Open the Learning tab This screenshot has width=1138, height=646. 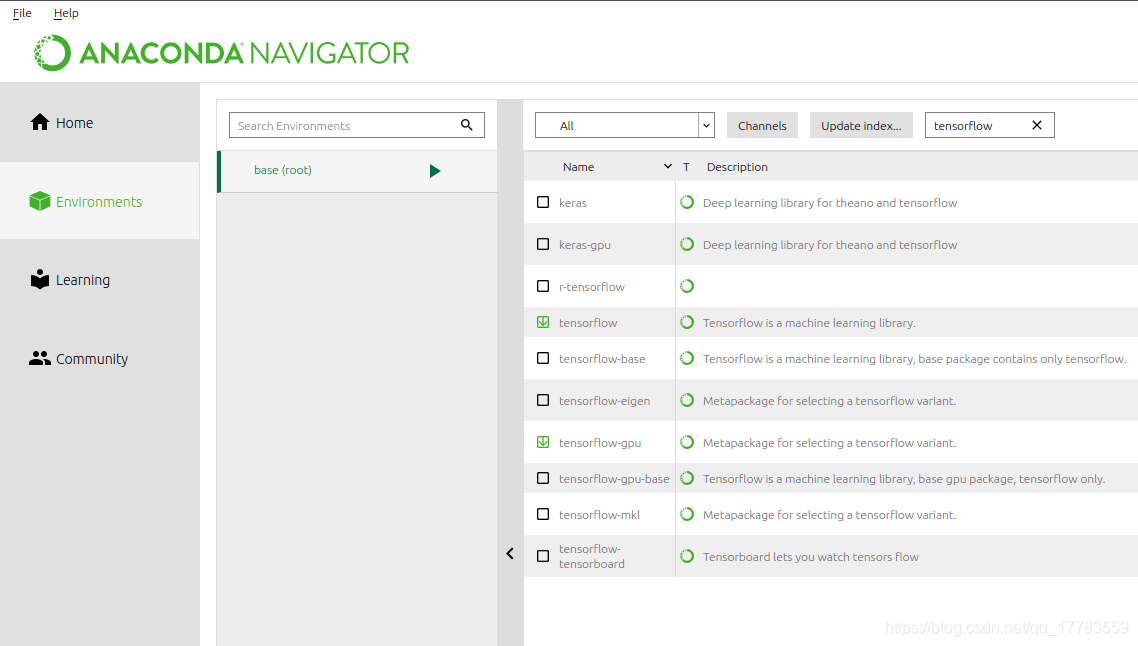click(x=100, y=279)
